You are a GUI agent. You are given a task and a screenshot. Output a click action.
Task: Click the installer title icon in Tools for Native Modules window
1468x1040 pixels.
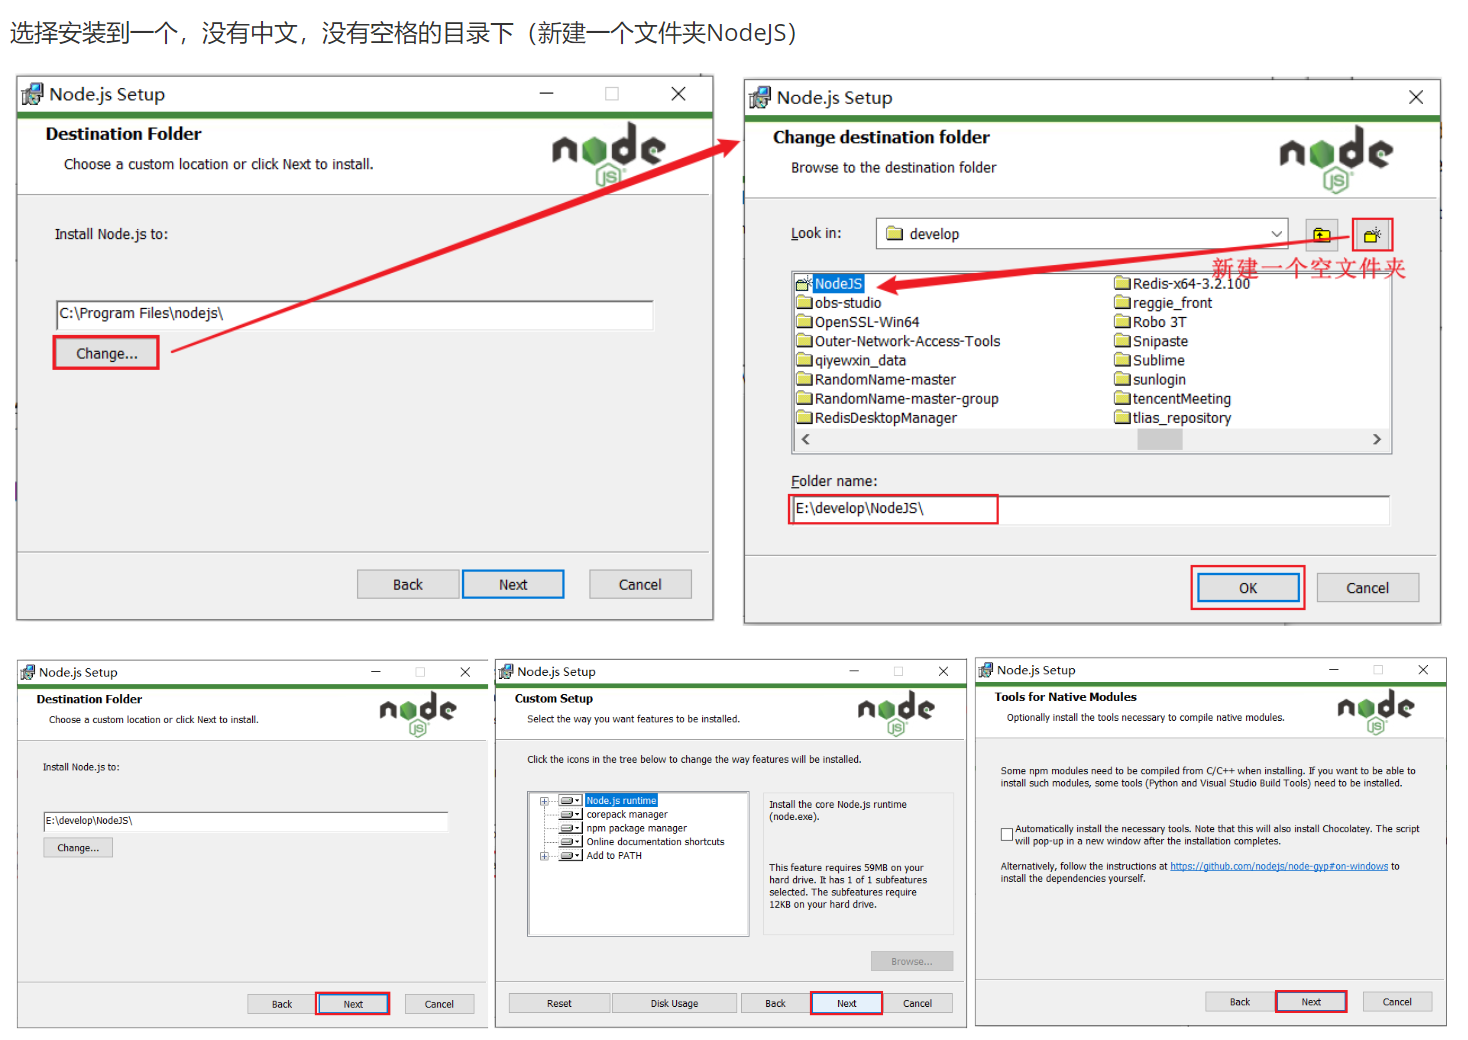click(x=986, y=670)
